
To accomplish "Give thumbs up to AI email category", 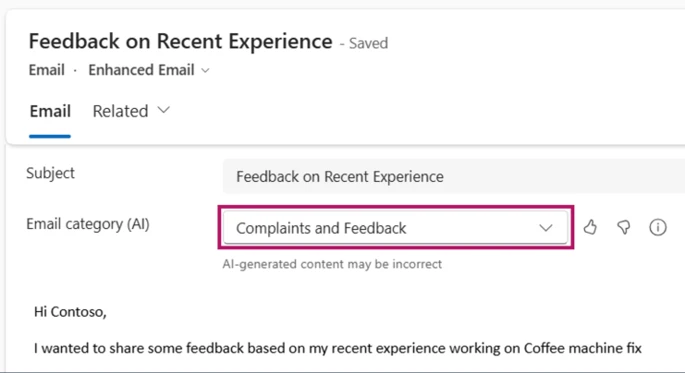I will pos(590,227).
